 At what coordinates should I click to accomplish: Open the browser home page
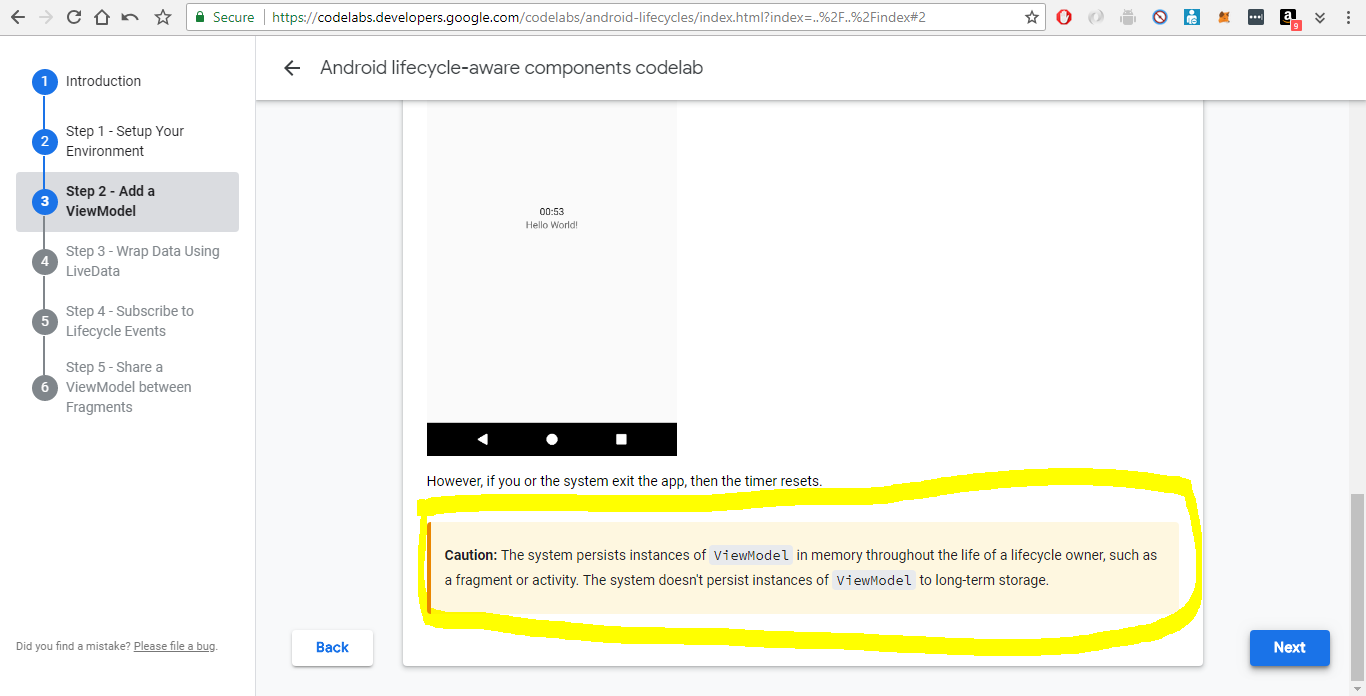pos(102,17)
